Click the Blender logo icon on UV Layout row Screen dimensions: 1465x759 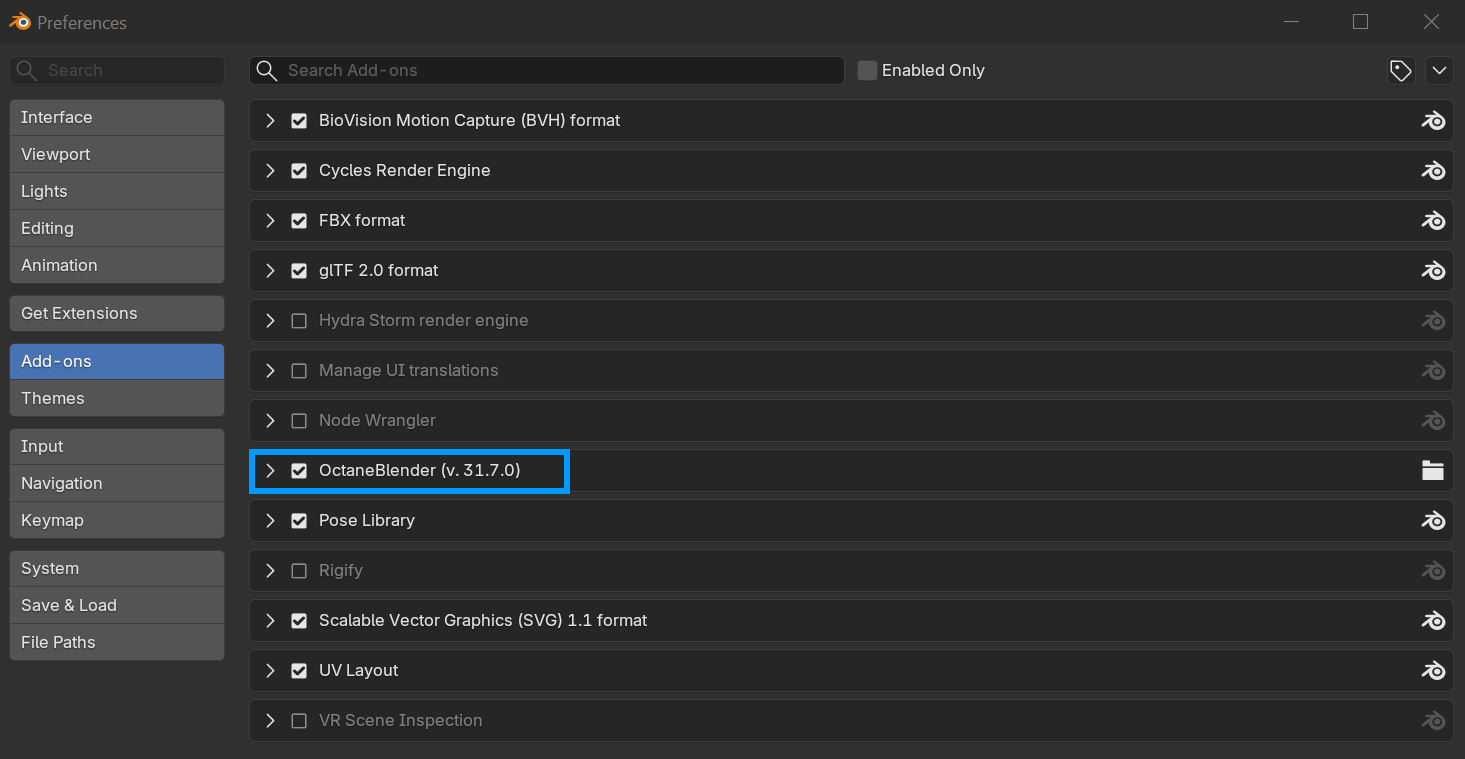tap(1433, 670)
